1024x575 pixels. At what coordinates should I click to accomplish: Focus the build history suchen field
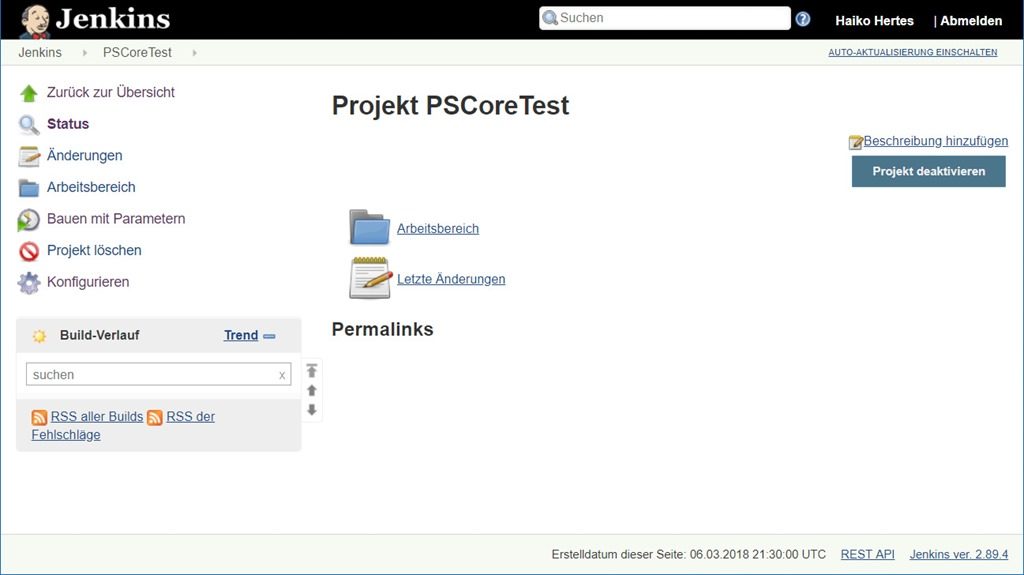pyautogui.click(x=150, y=375)
